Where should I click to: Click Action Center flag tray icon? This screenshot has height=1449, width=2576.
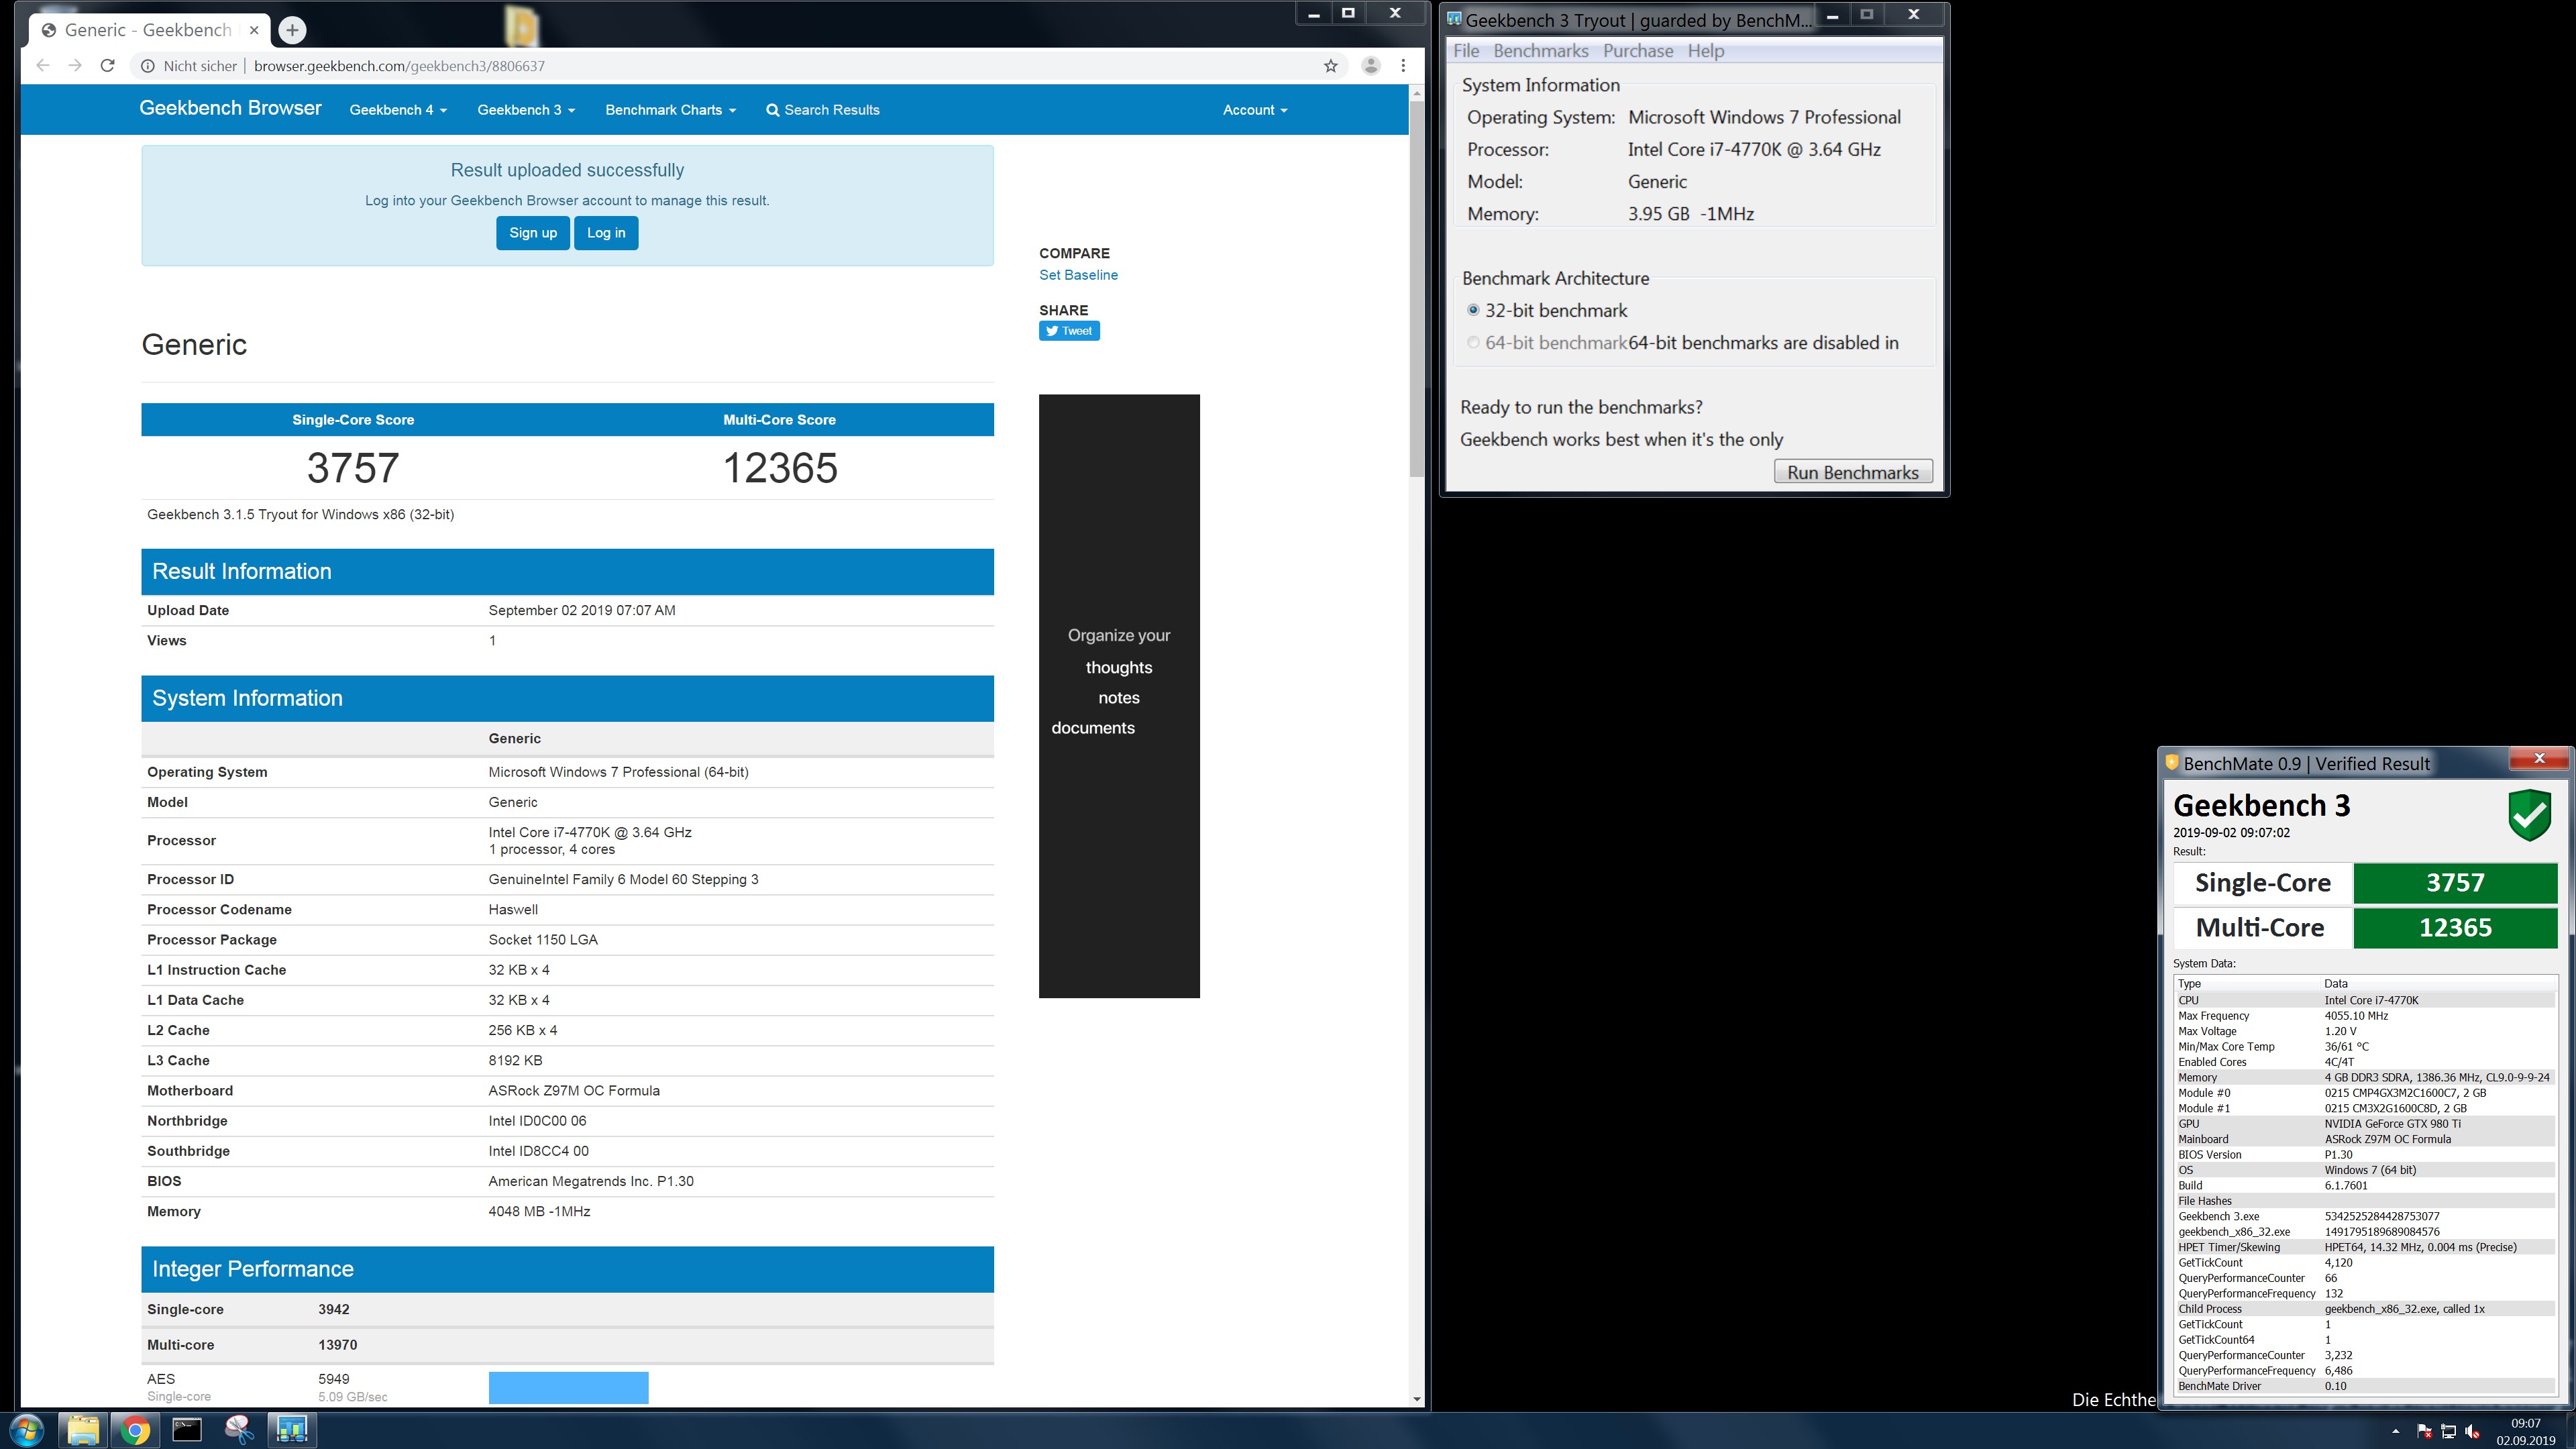pos(2424,1431)
